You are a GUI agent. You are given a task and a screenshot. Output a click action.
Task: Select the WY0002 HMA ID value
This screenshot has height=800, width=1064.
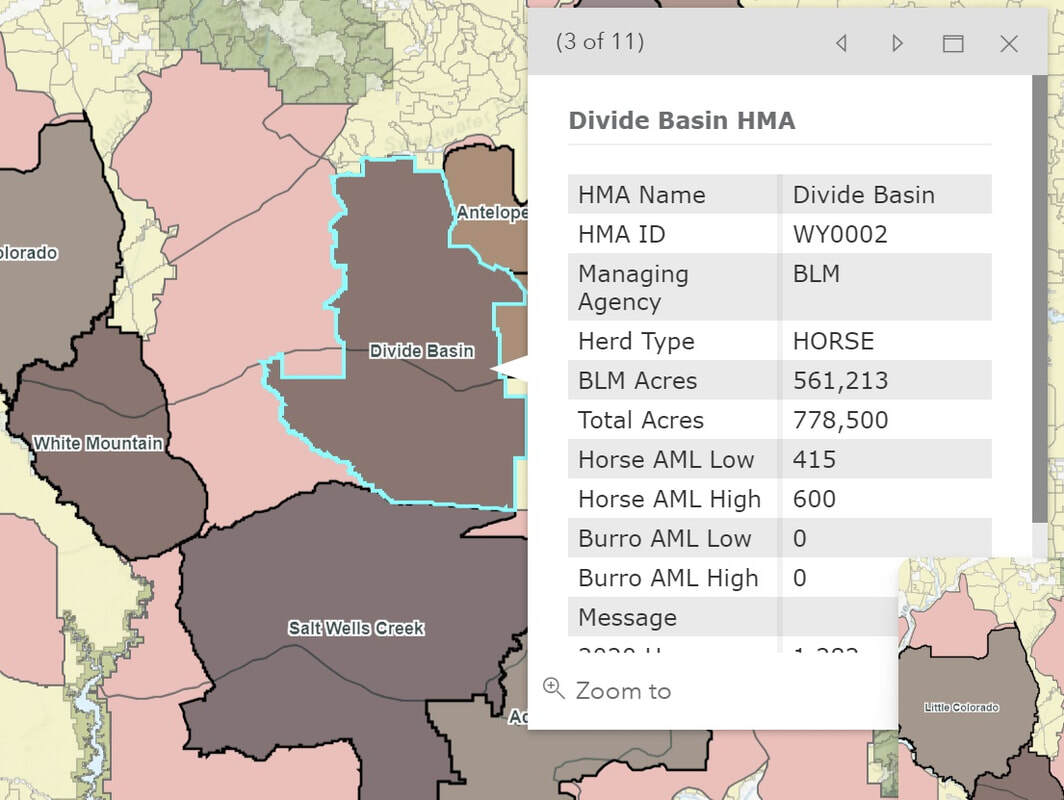[840, 234]
